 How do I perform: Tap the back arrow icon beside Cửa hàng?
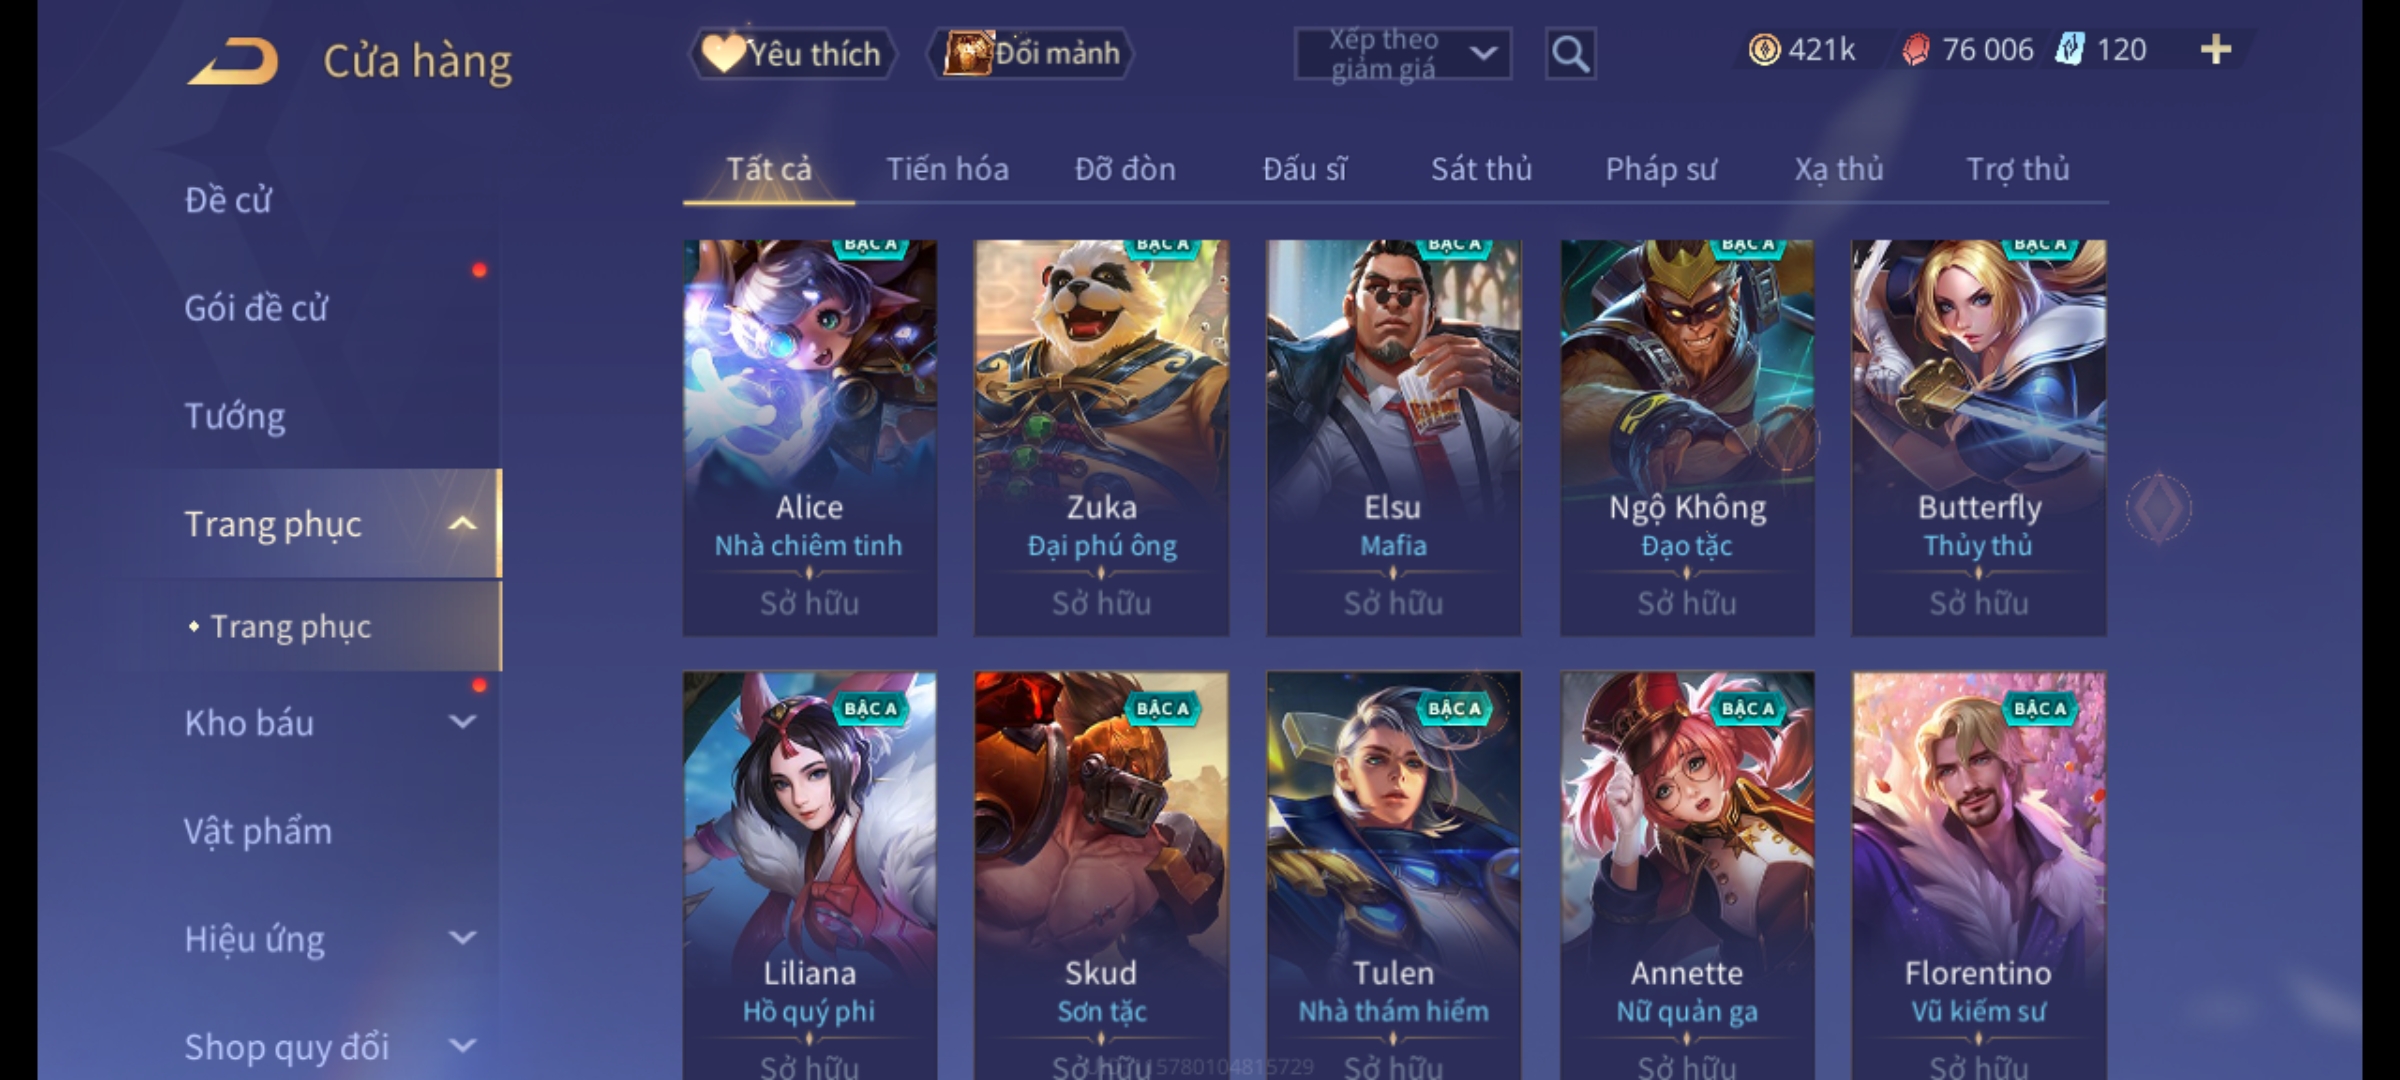233,61
